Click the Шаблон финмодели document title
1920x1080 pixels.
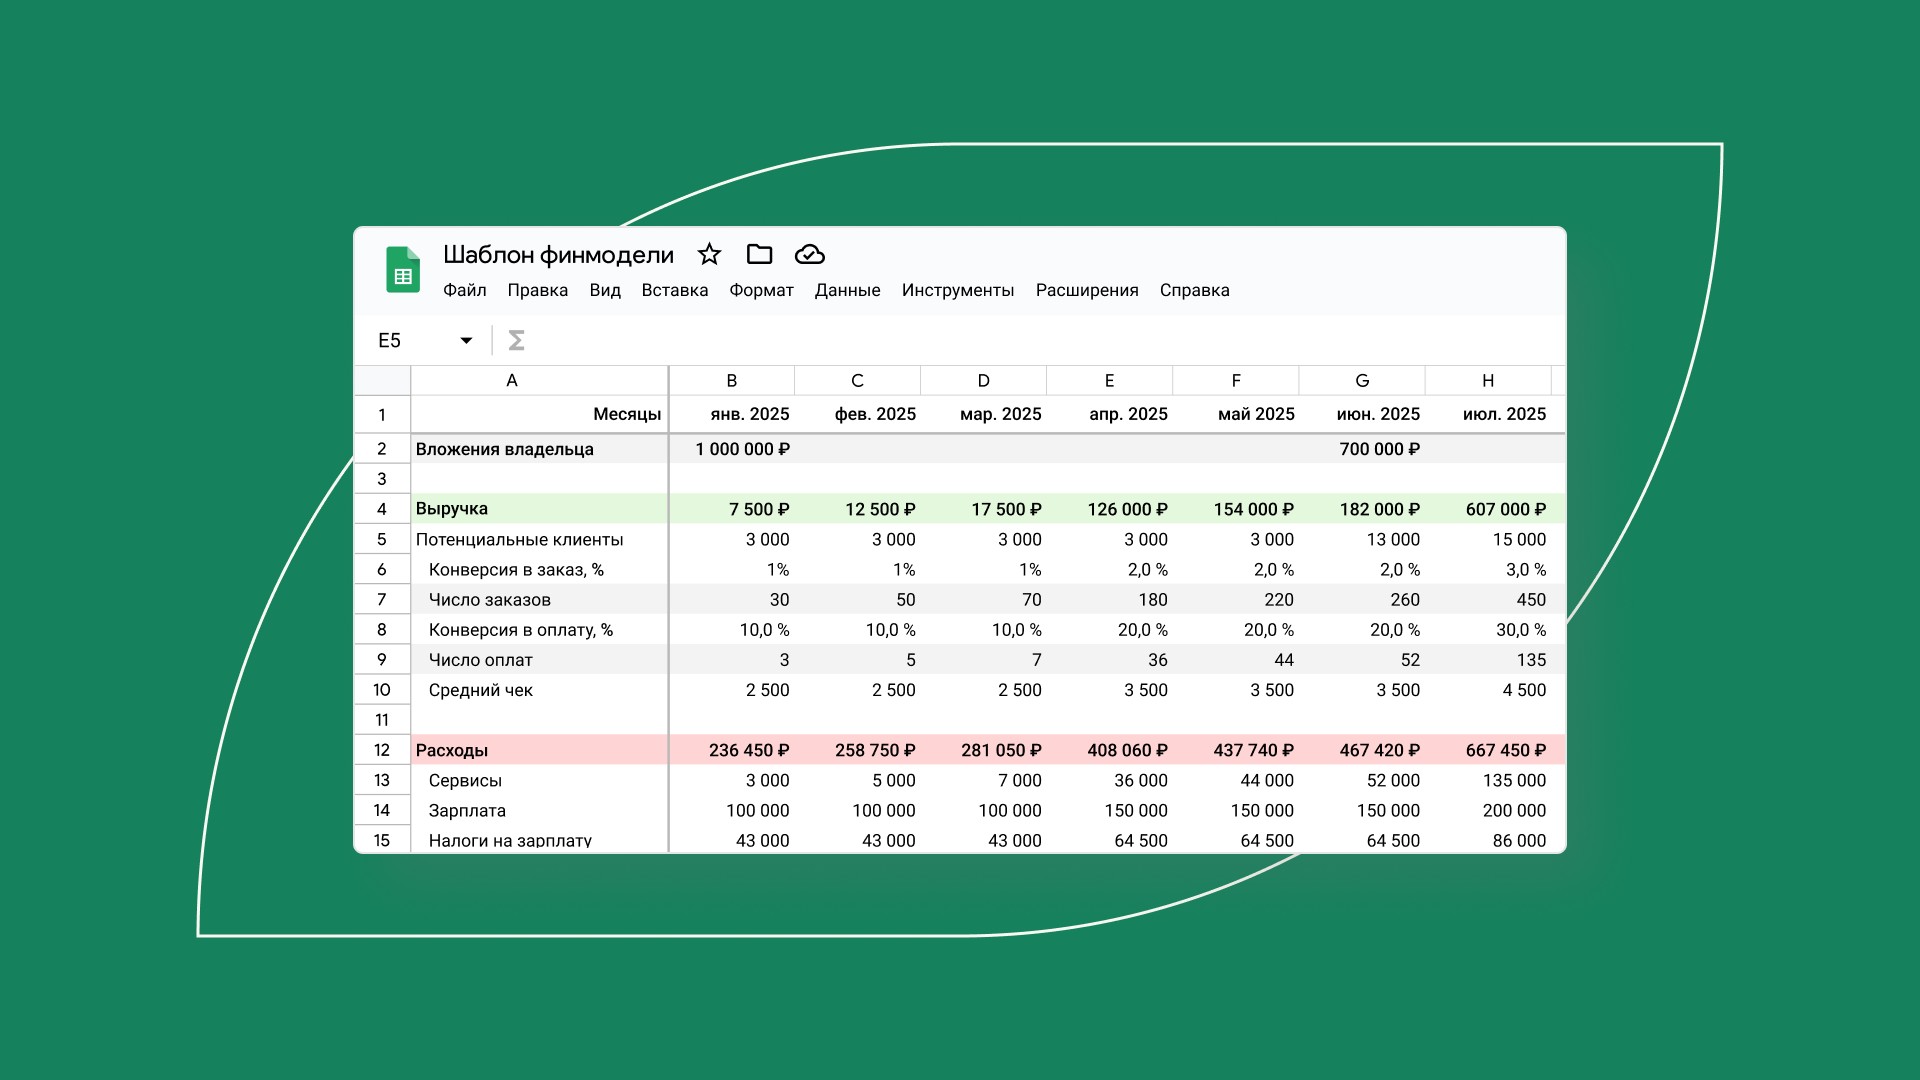point(558,255)
